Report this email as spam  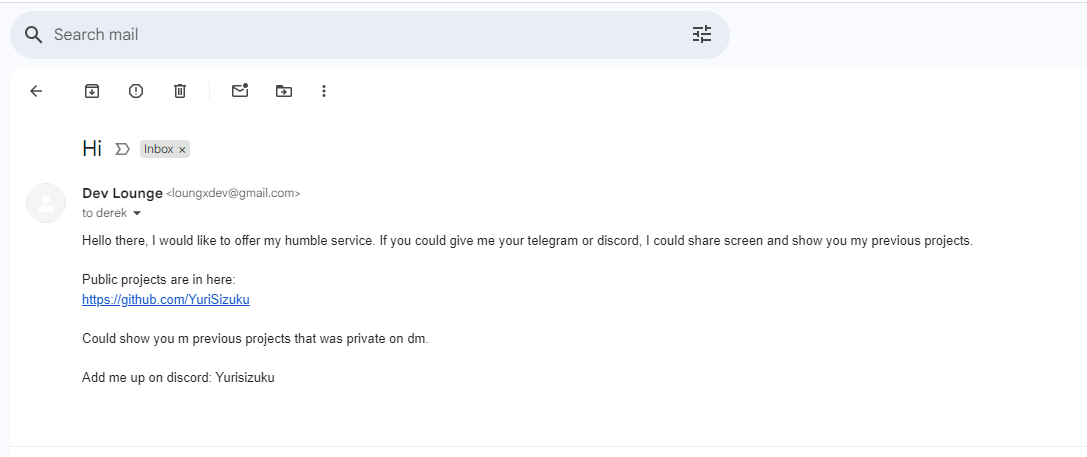point(136,91)
